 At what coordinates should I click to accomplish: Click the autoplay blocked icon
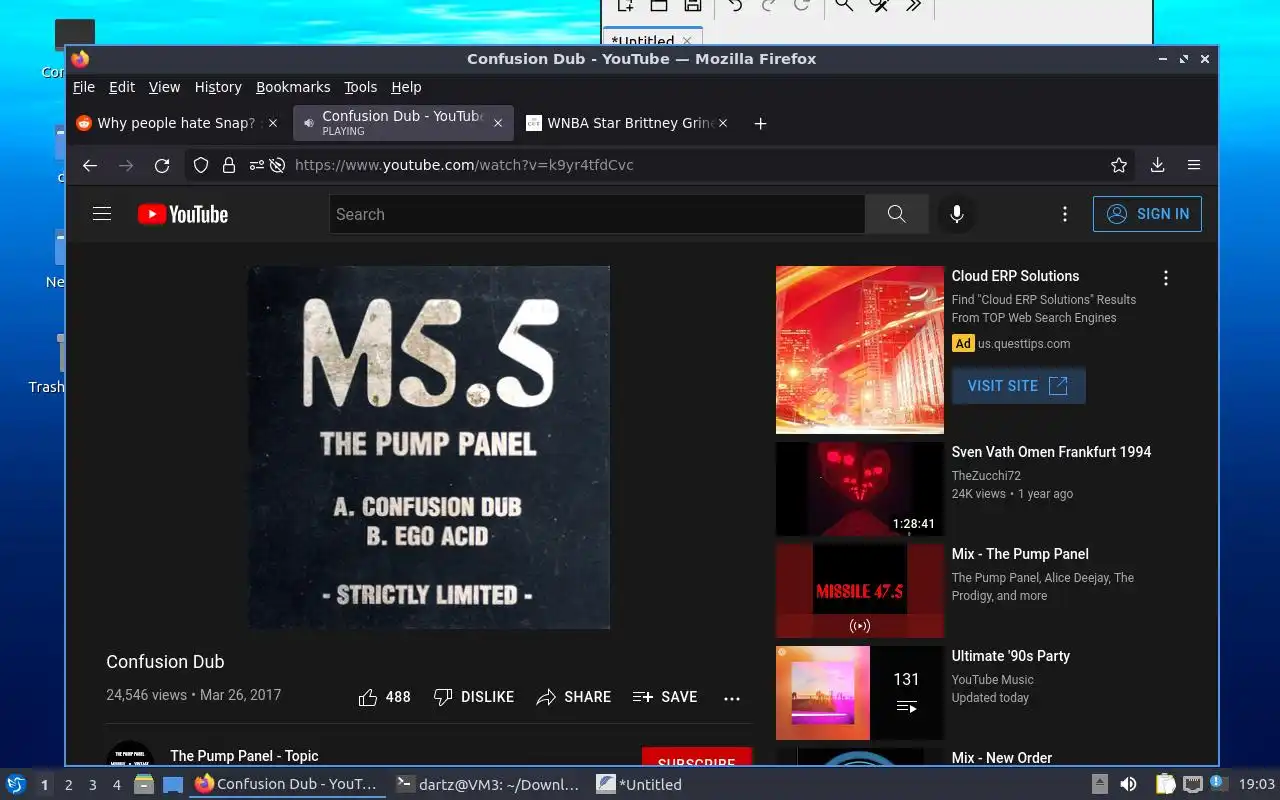277,165
